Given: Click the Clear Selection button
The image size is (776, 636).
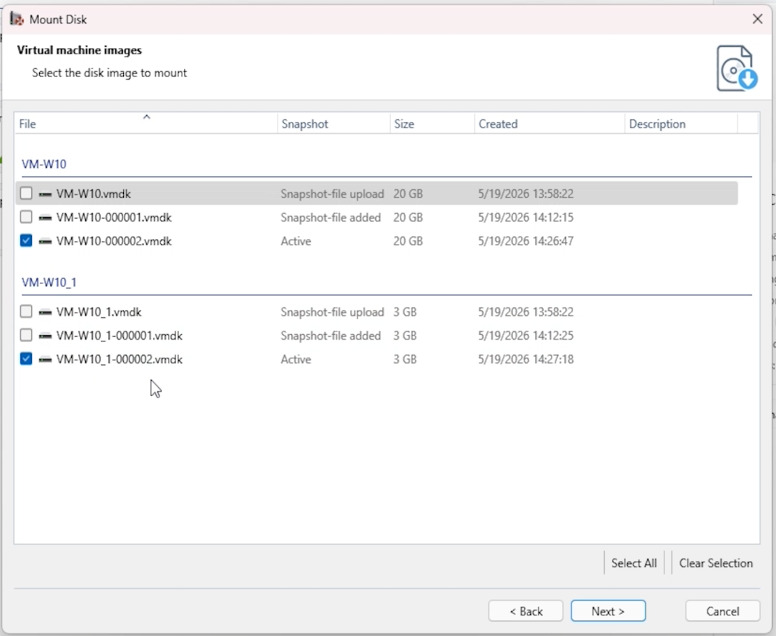Looking at the screenshot, I should coord(716,563).
